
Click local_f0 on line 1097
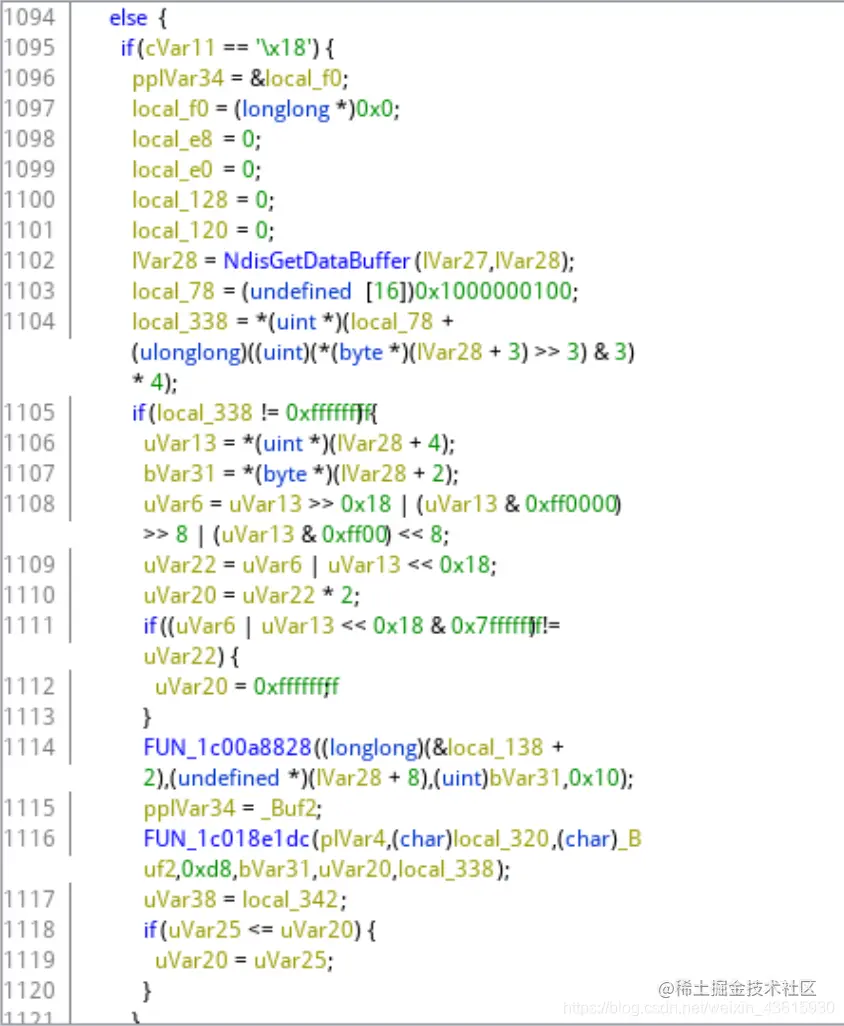pyautogui.click(x=171, y=109)
